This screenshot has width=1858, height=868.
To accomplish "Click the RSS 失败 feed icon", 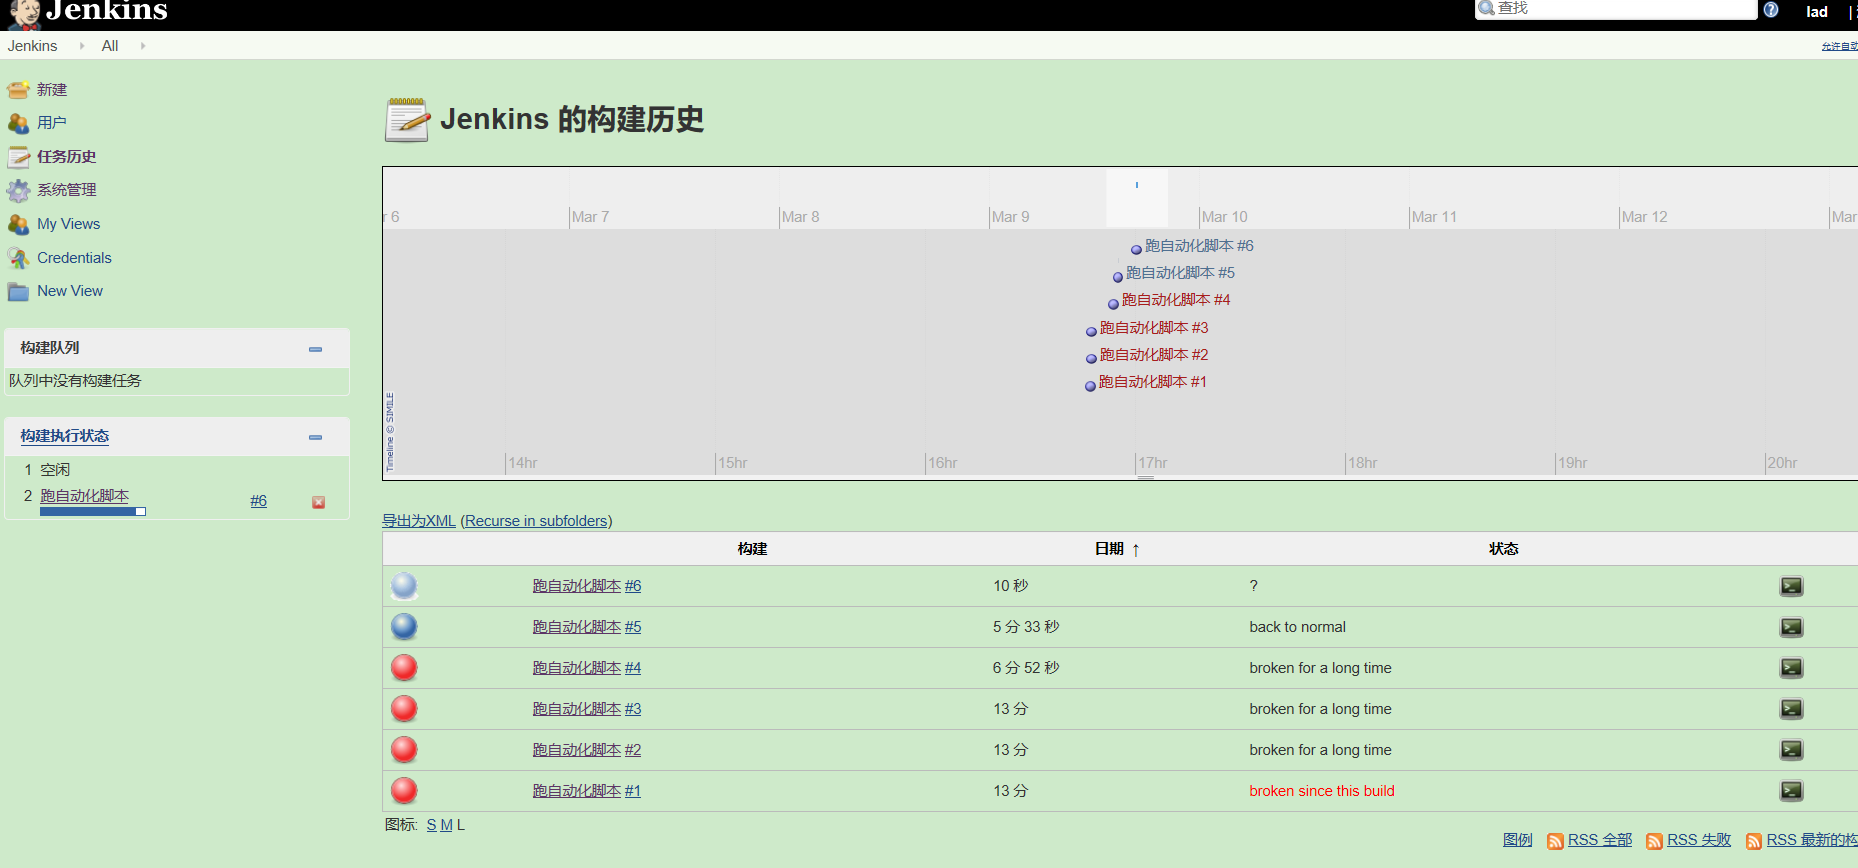I will (x=1654, y=841).
